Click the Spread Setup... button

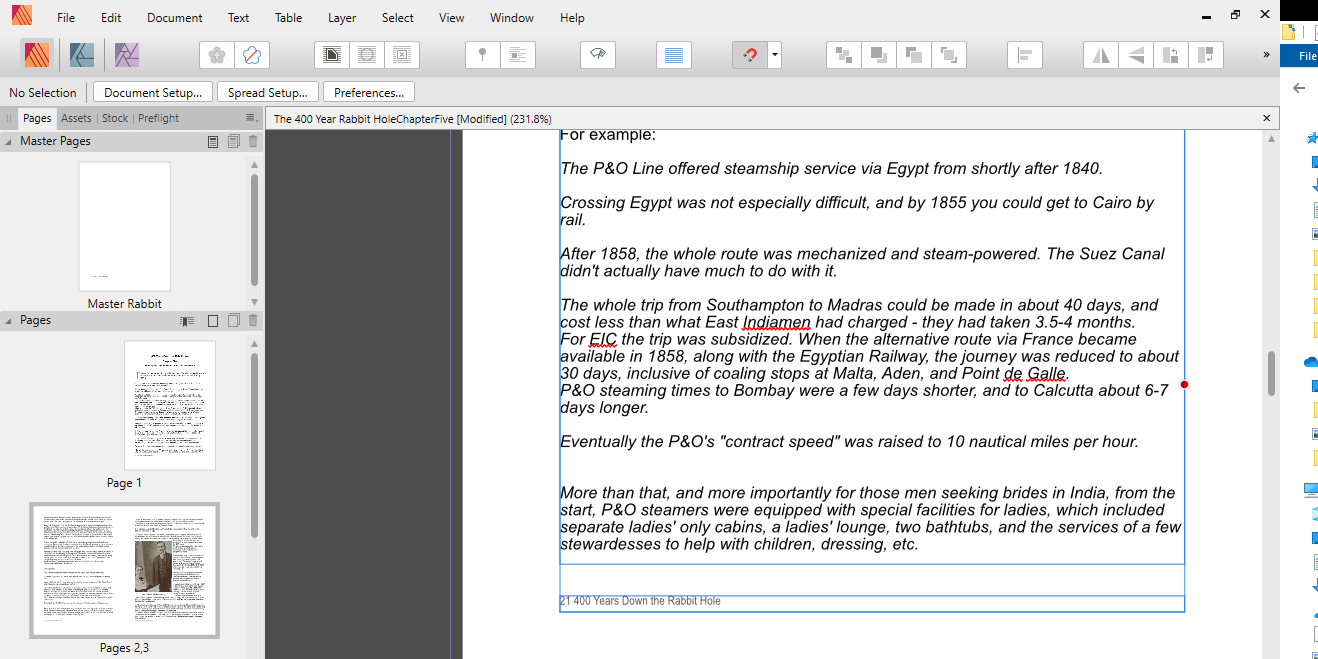(x=267, y=92)
